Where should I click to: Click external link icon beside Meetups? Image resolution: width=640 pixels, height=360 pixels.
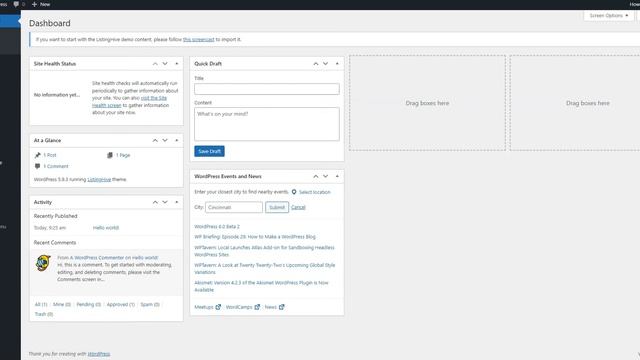218,307
